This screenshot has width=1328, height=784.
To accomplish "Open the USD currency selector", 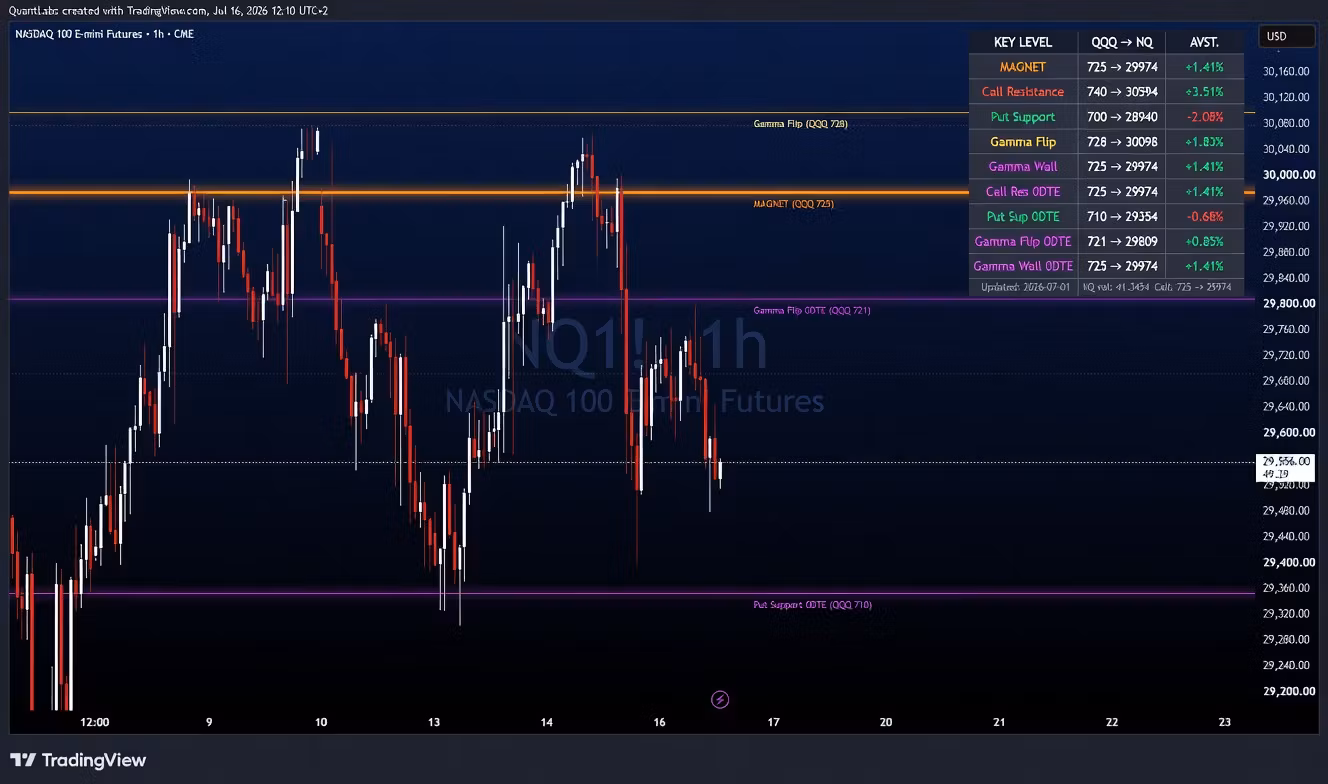I will pos(1287,36).
